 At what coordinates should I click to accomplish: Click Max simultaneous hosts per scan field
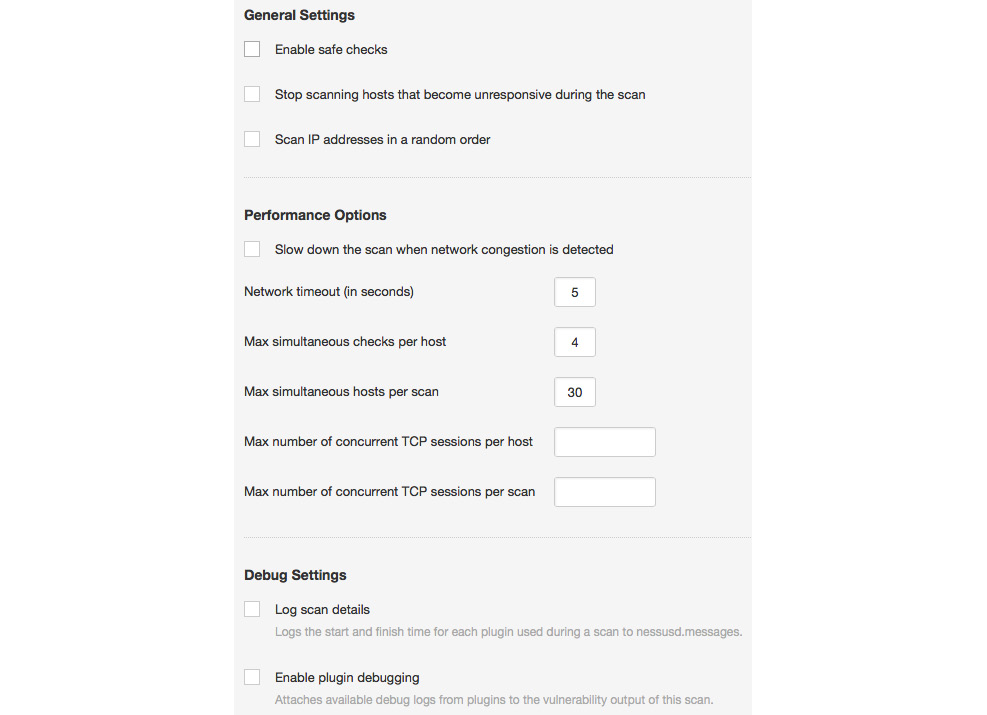[x=575, y=392]
